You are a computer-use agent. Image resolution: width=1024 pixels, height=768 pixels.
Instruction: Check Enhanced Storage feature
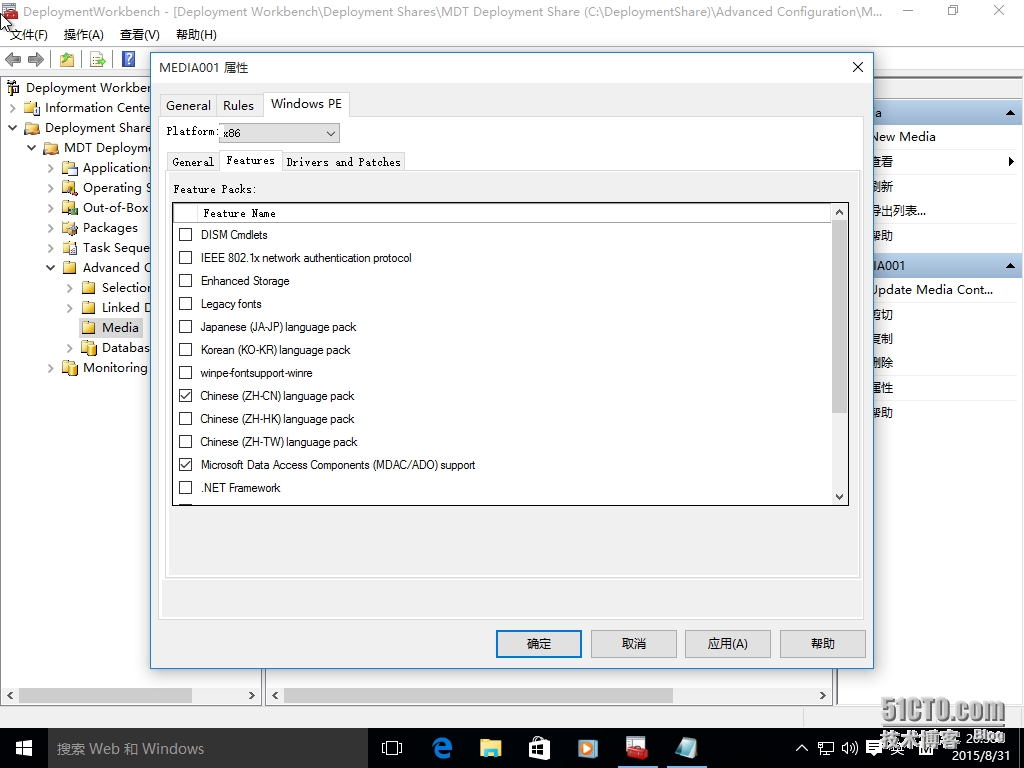click(185, 280)
